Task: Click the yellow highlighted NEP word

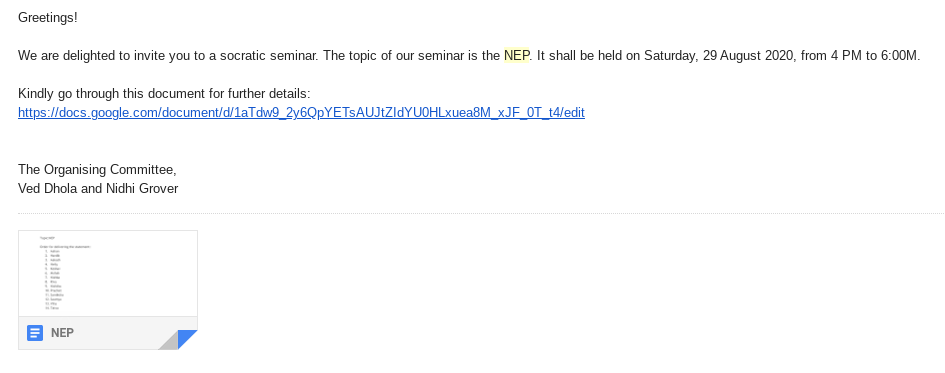Action: click(516, 55)
